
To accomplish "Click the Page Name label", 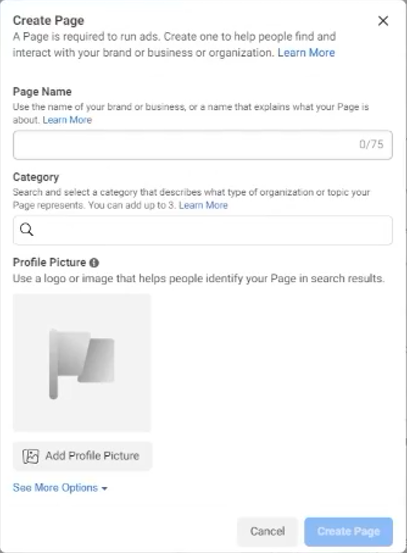I will (x=42, y=92).
